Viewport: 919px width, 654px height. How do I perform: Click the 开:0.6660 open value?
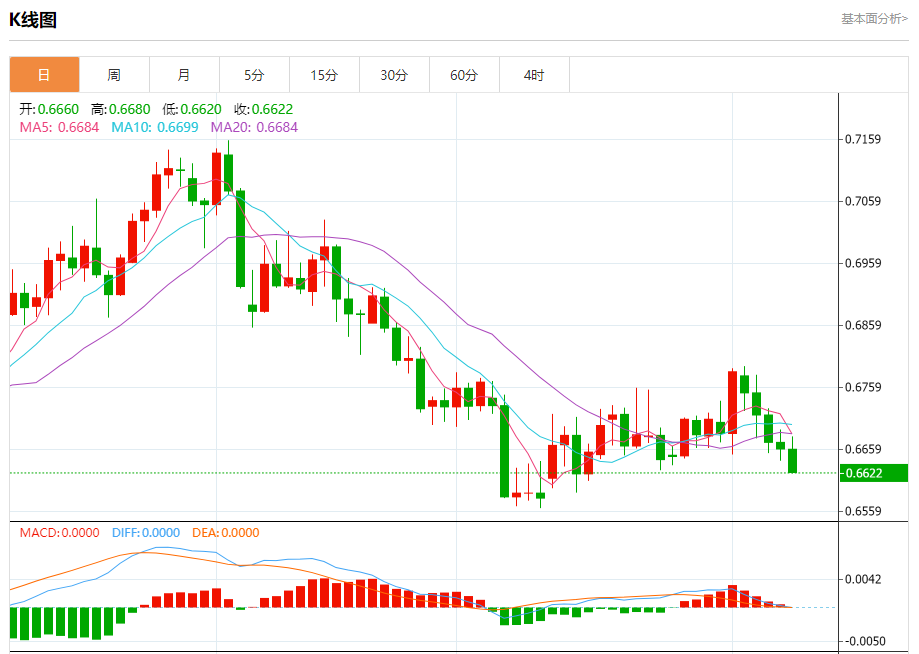pos(49,109)
